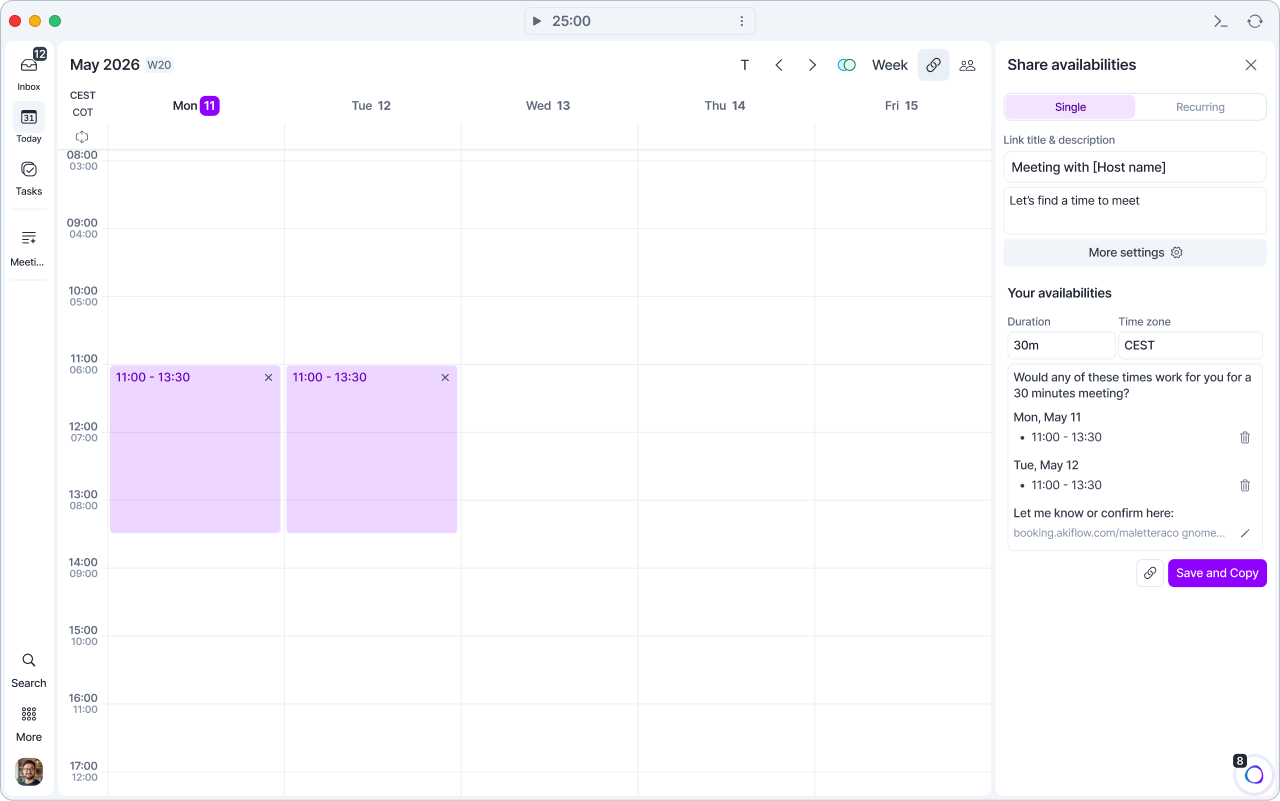Open focus timer options menu

[x=742, y=21]
